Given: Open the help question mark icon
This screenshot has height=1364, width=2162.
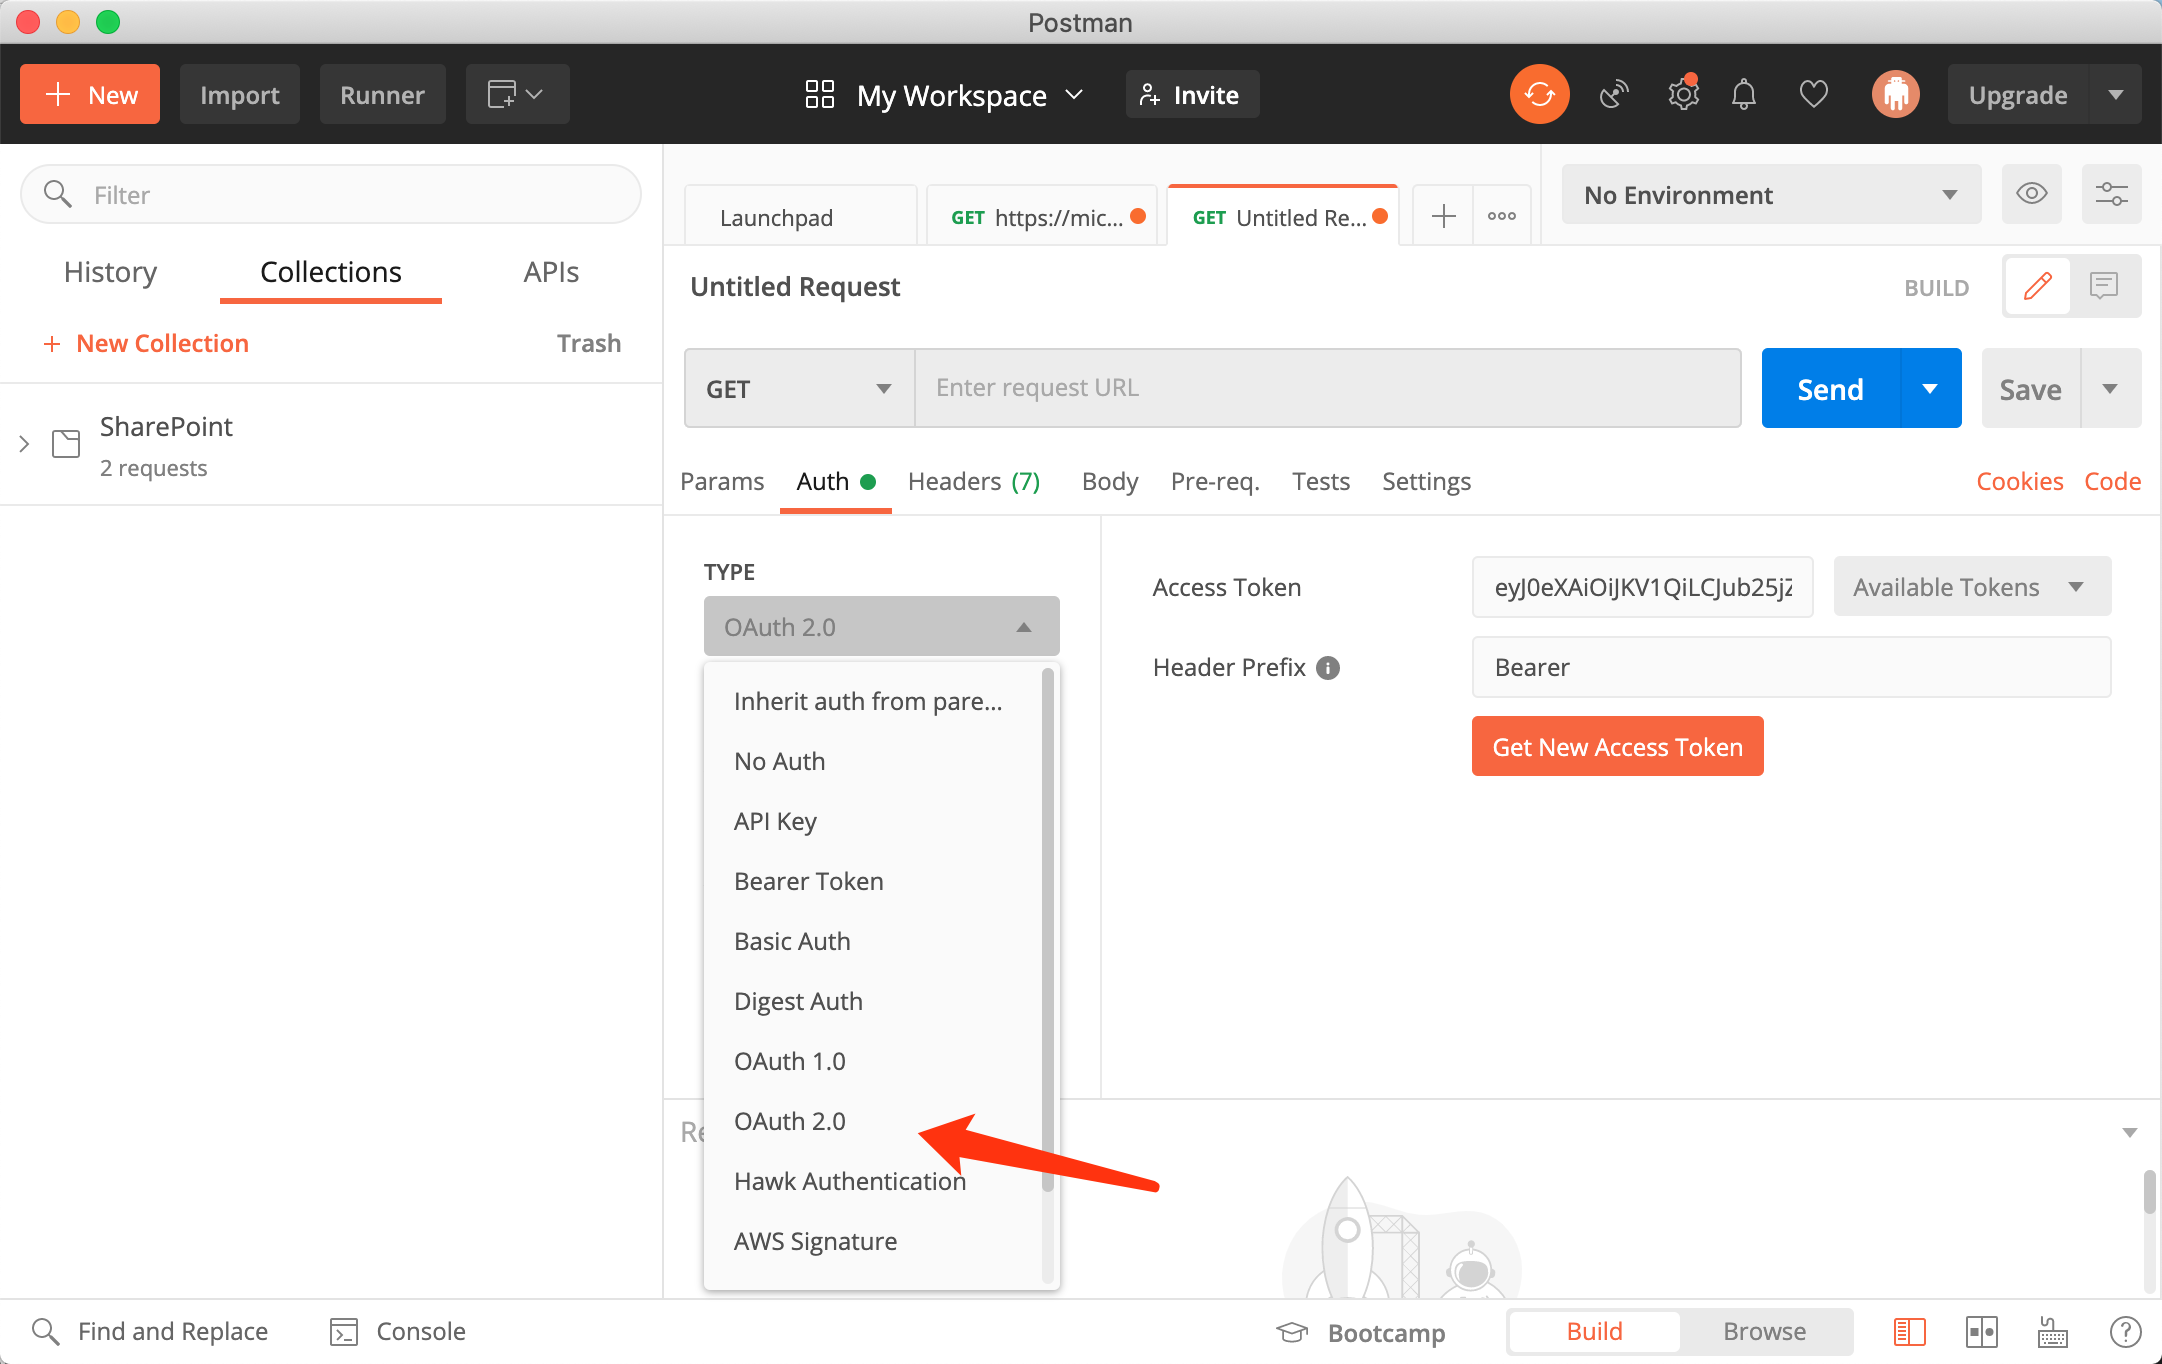Looking at the screenshot, I should [2125, 1332].
